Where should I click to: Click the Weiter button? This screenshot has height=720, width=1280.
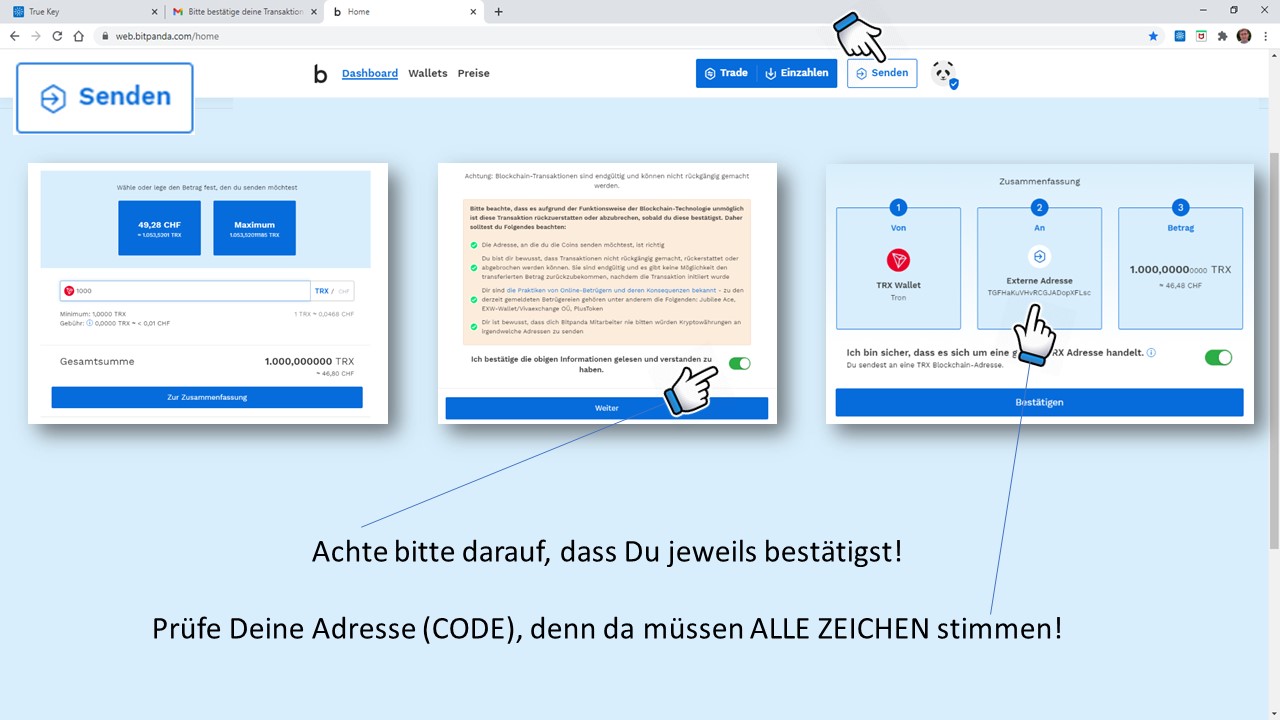(607, 408)
